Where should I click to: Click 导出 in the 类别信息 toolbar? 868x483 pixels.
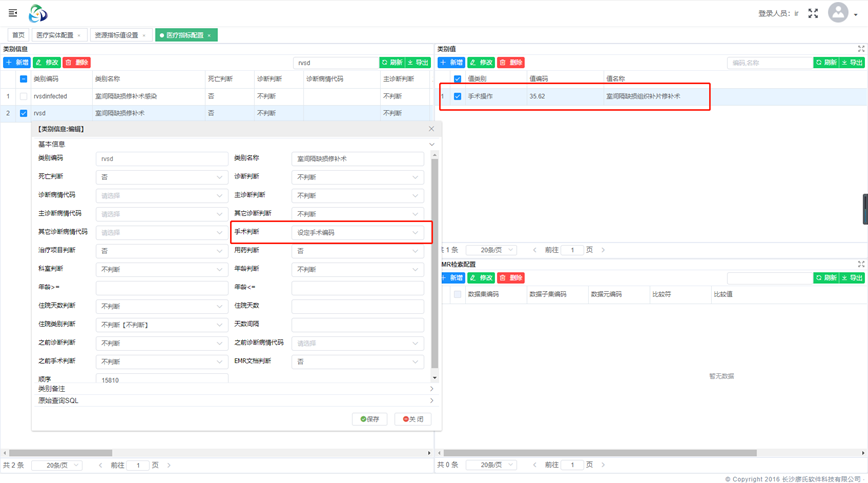tap(418, 63)
